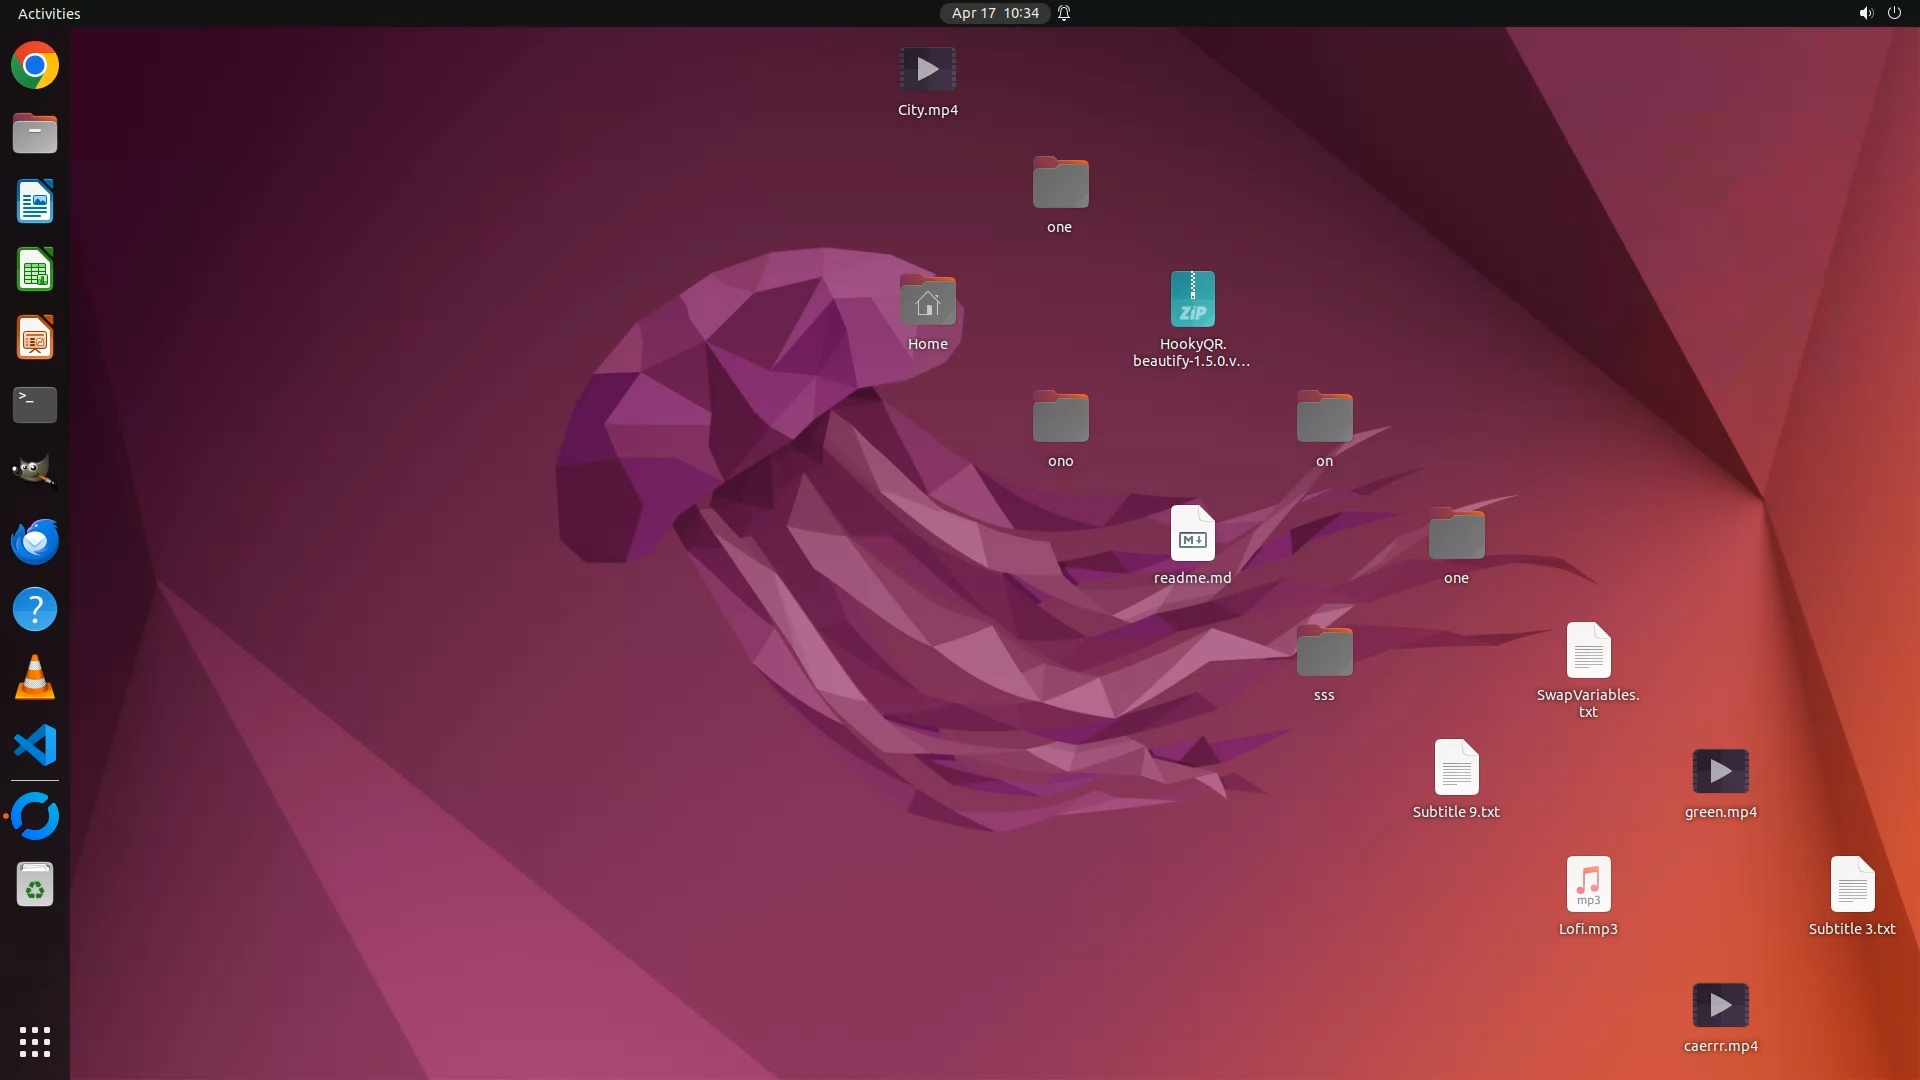Select the HookyQR beautify zip archive
Image resolution: width=1920 pixels, height=1080 pixels.
click(x=1192, y=299)
